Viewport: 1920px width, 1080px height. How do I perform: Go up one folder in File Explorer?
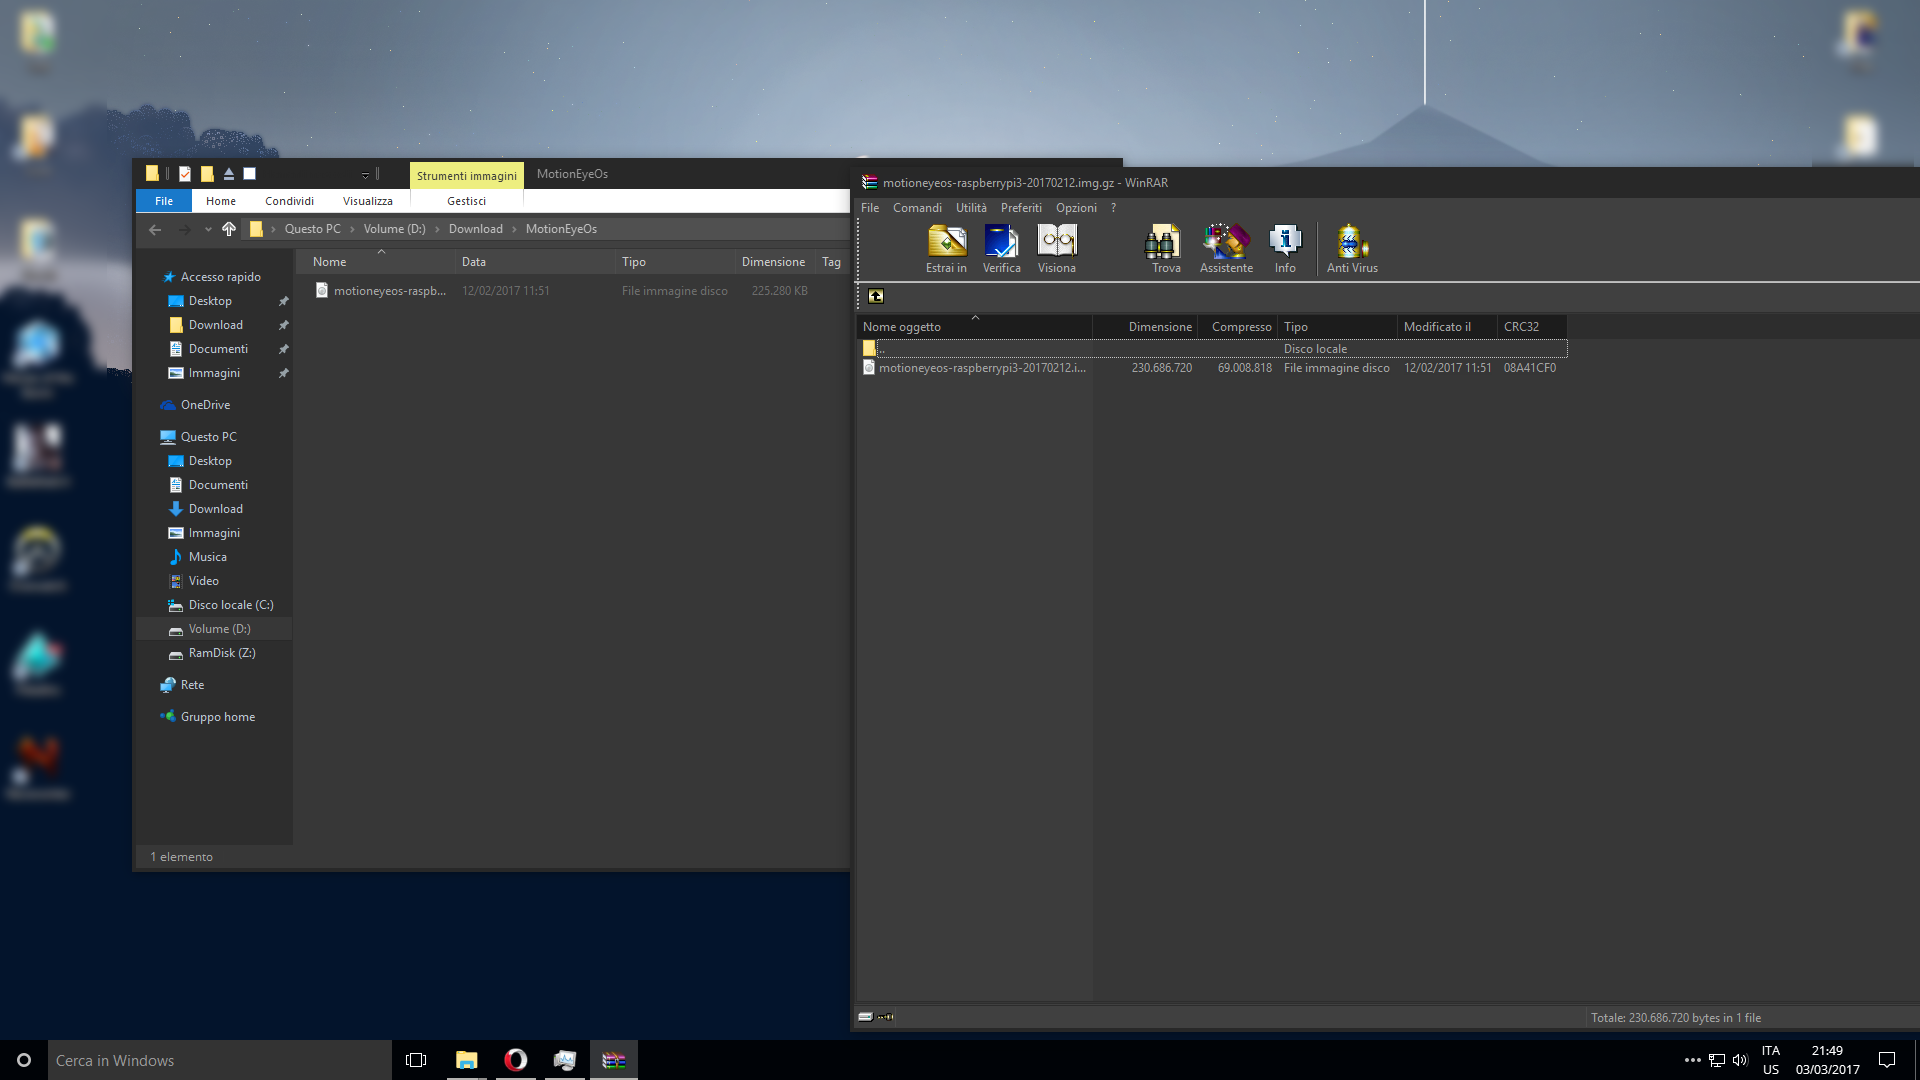229,229
